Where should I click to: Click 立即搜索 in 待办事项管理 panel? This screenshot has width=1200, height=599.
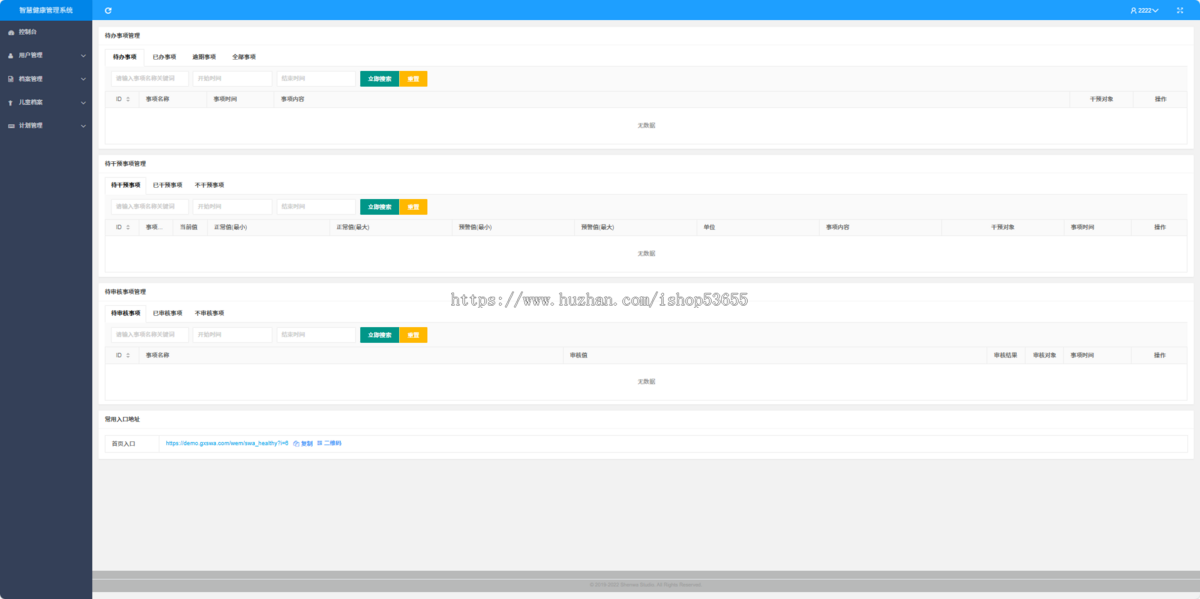(380, 78)
